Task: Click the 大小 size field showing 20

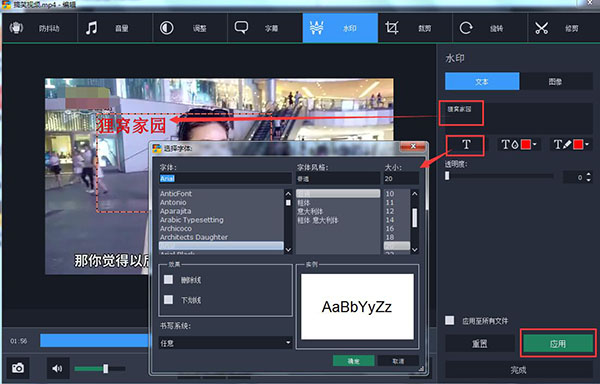Action: point(401,178)
